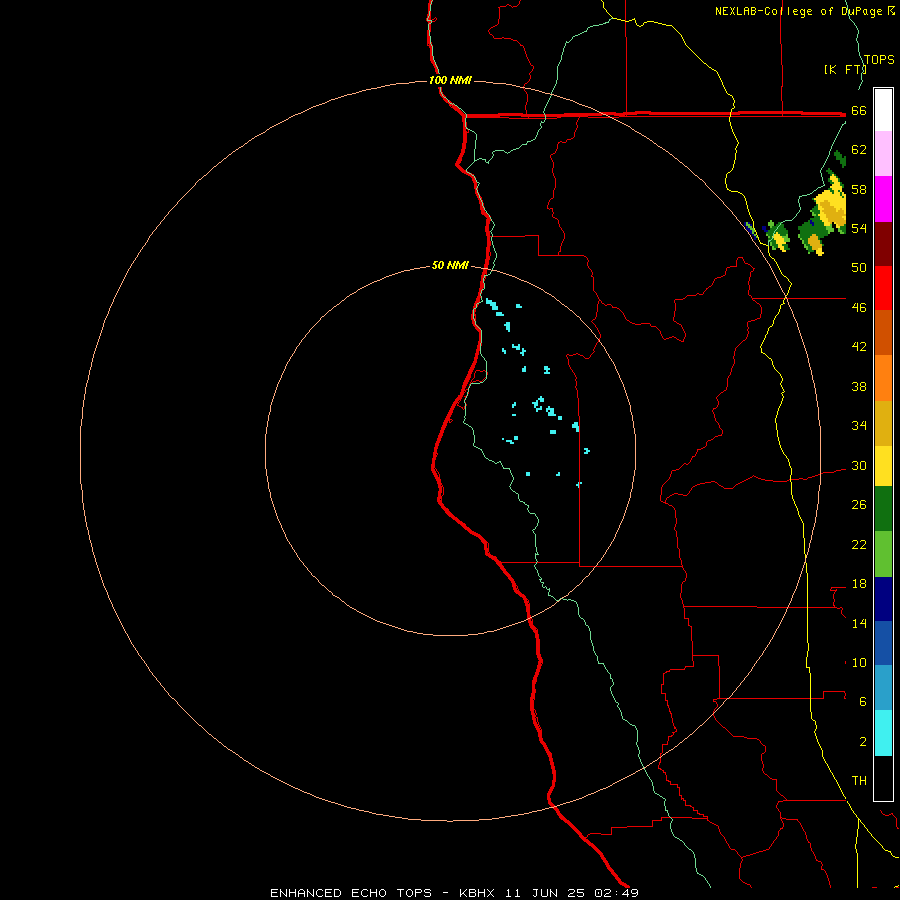This screenshot has width=900, height=900.
Task: Click the 100 NMI range ring label
Action: [450, 80]
